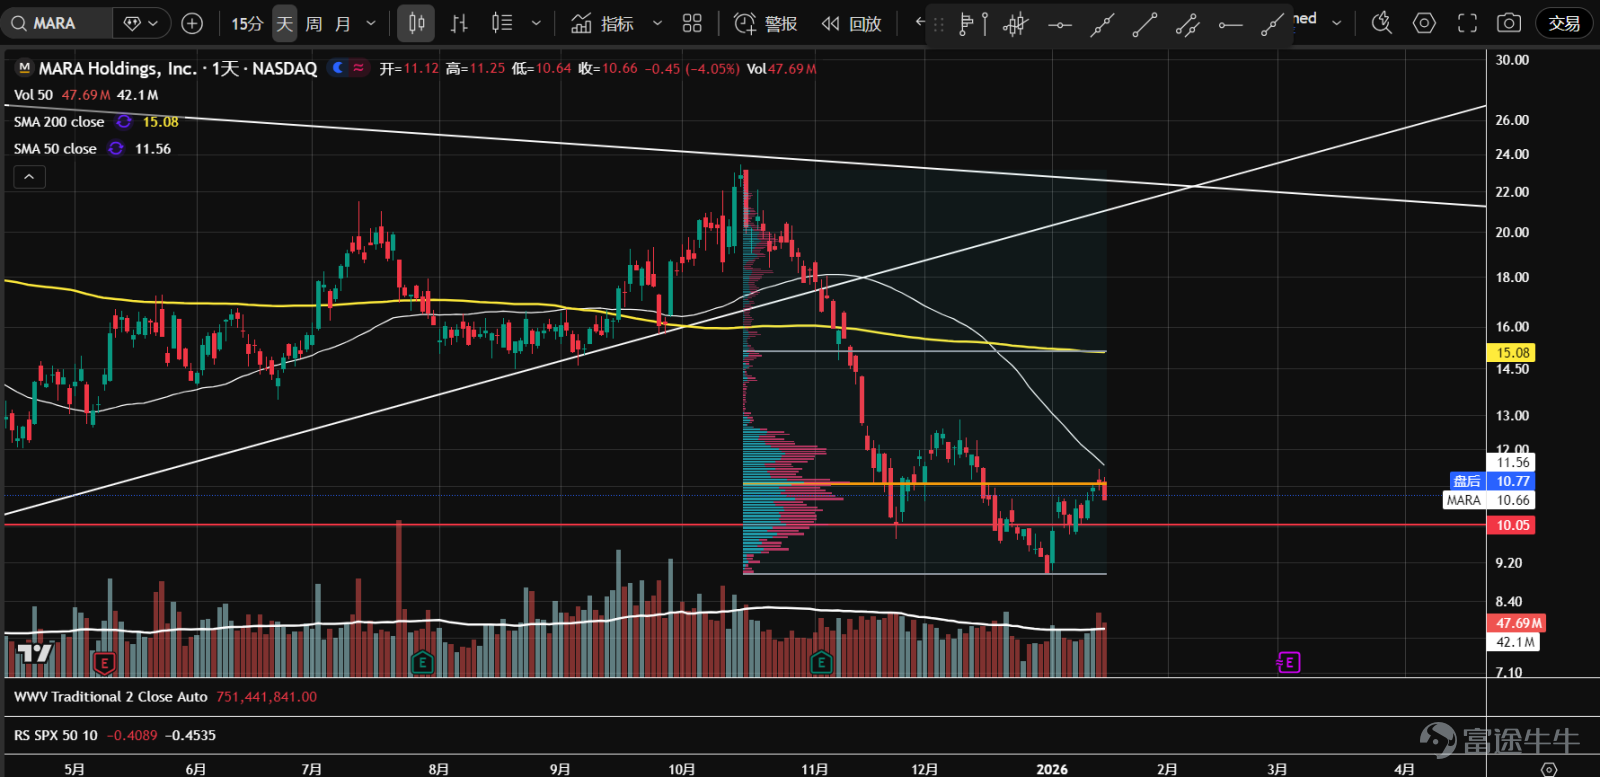Add a symbol with the plus icon

click(x=192, y=23)
